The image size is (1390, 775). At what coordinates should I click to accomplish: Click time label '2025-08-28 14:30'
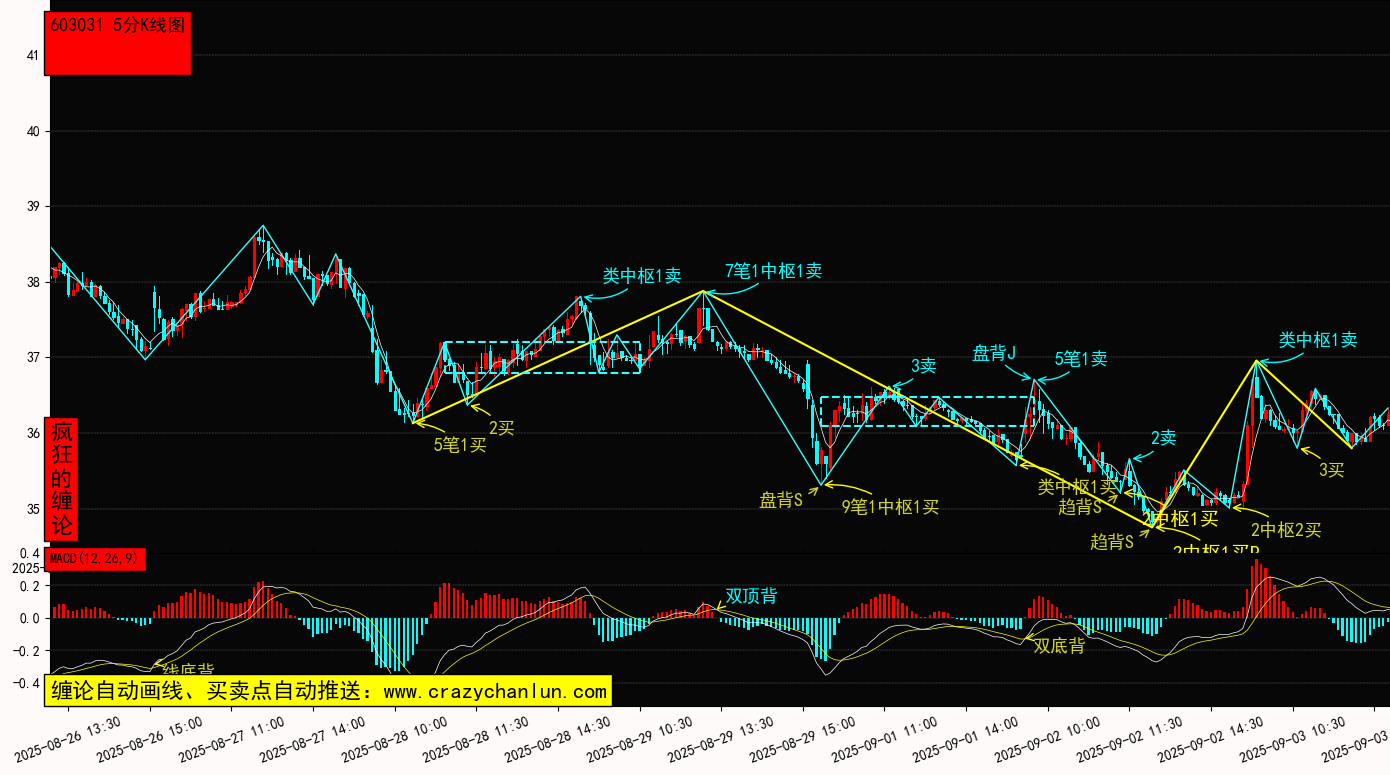(558, 737)
